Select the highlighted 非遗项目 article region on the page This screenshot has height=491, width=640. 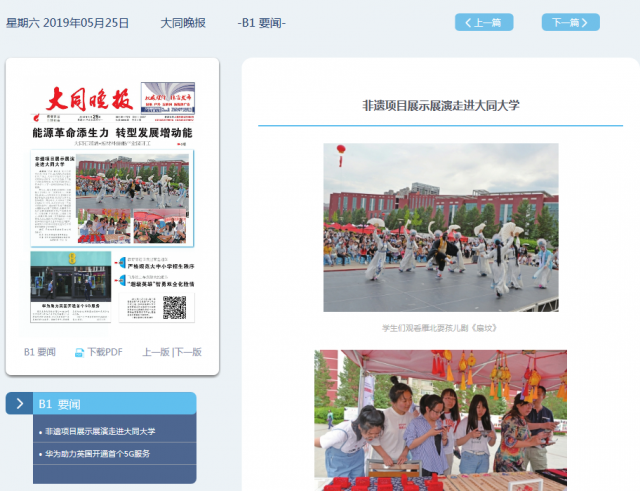point(112,198)
